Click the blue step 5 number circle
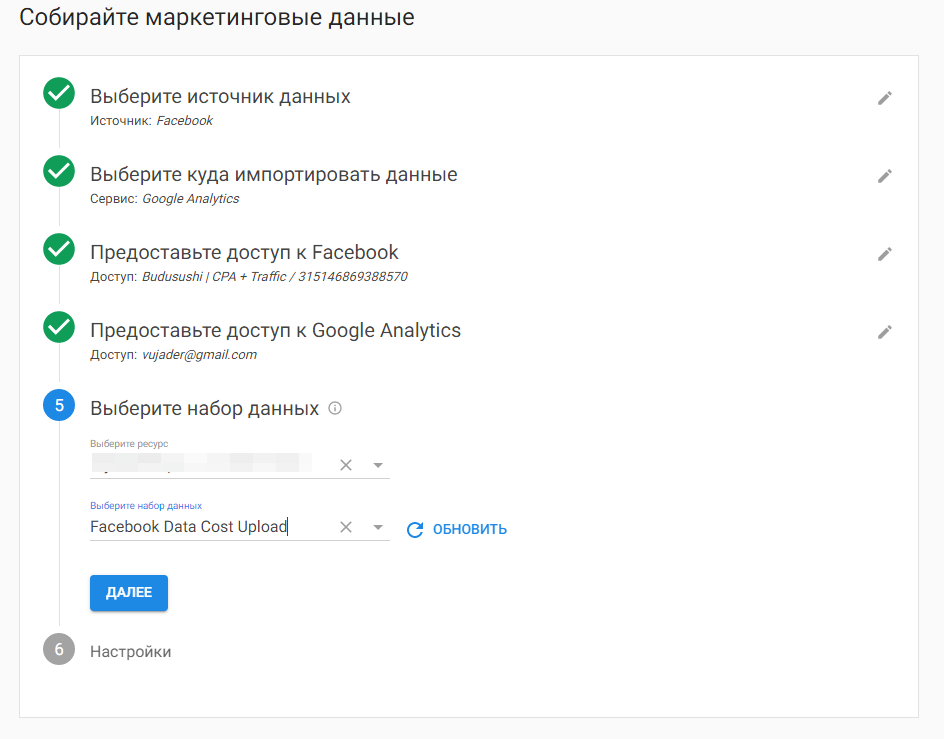 [x=59, y=406]
